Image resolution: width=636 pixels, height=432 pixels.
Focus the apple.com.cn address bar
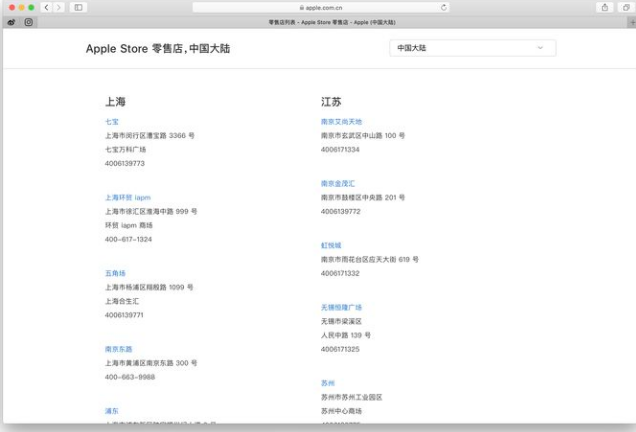click(x=321, y=7)
